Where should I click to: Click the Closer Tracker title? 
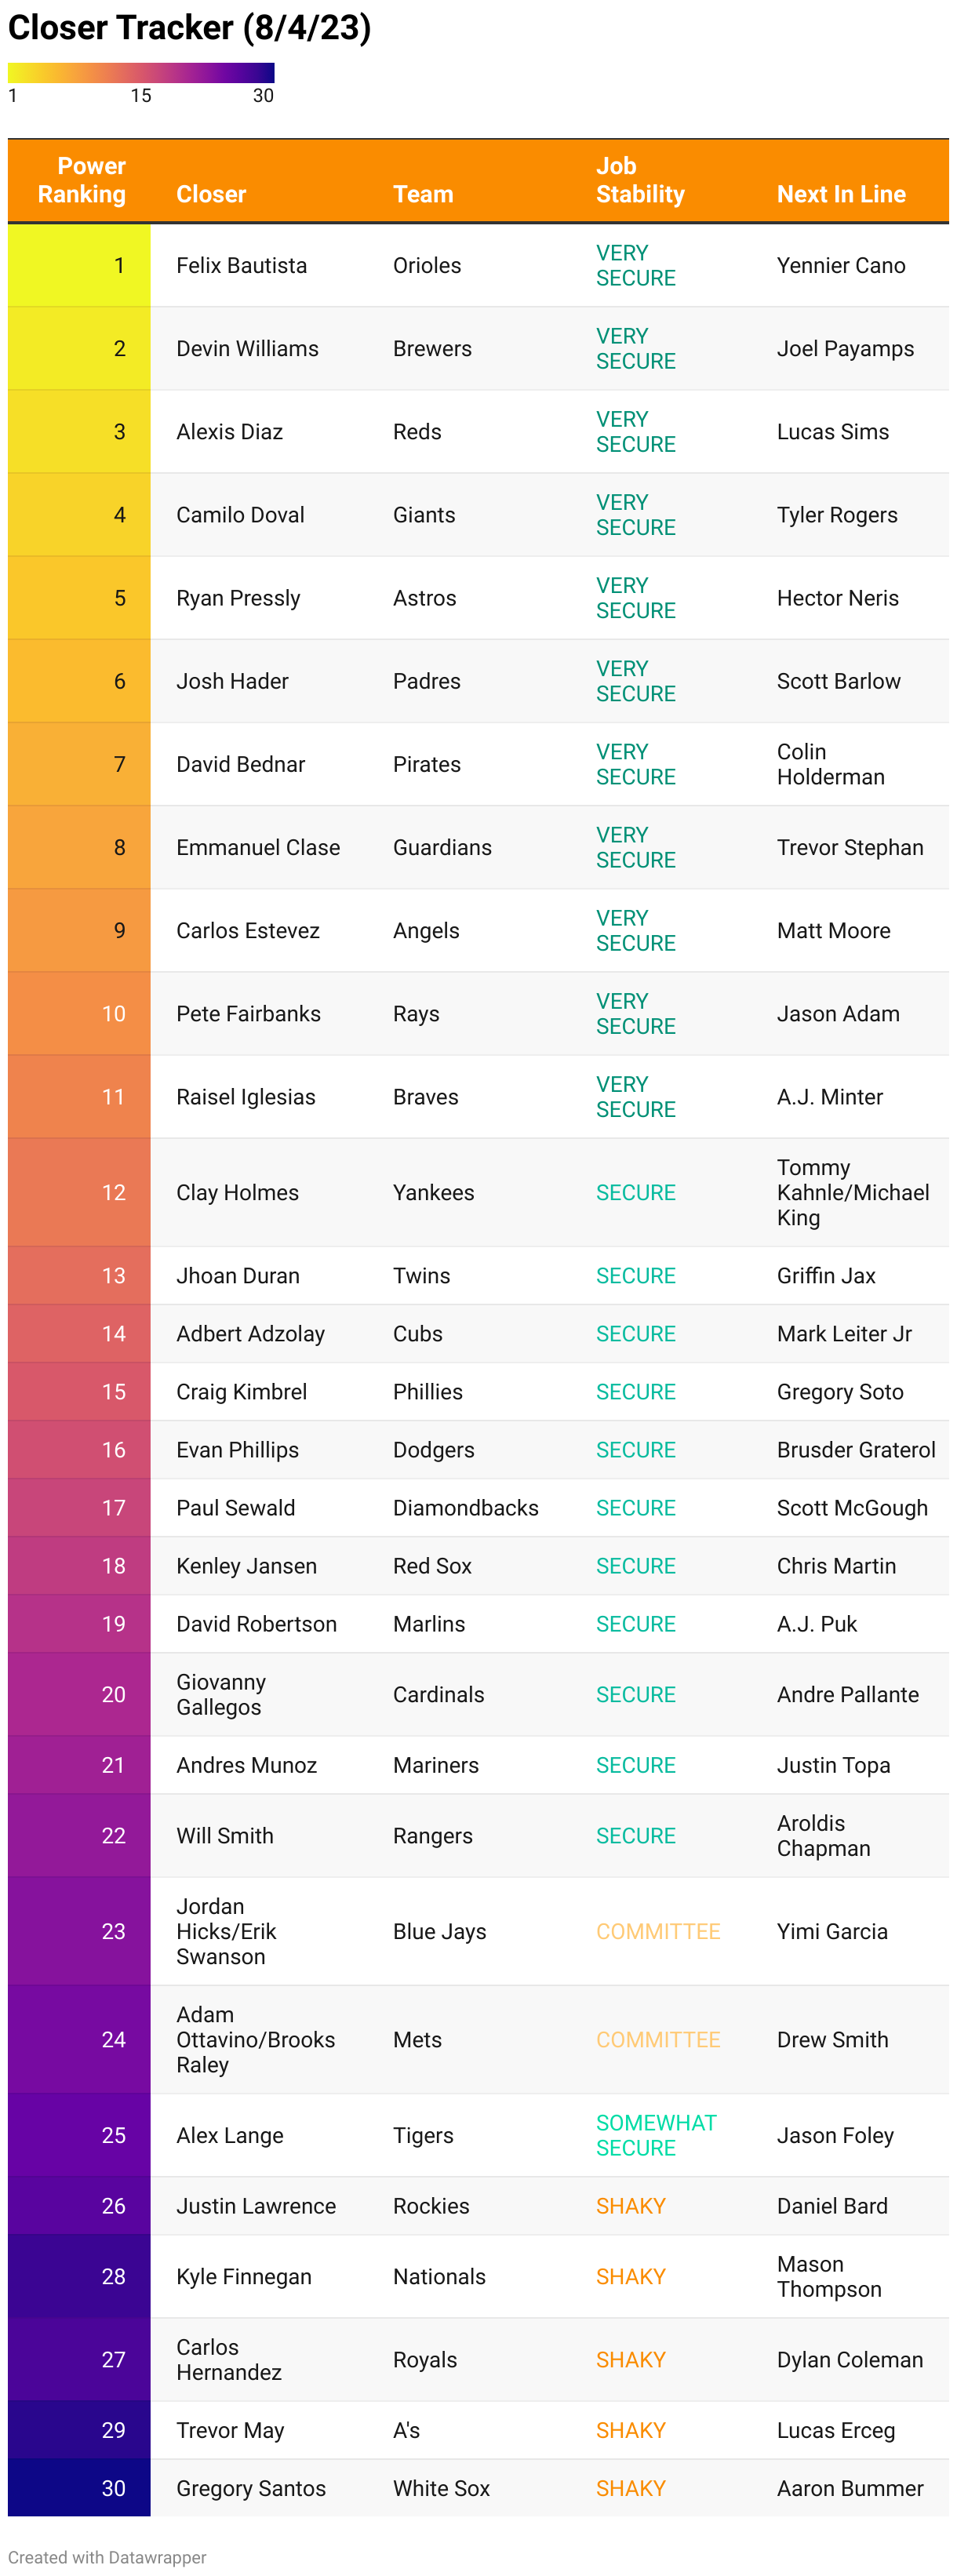click(x=190, y=28)
